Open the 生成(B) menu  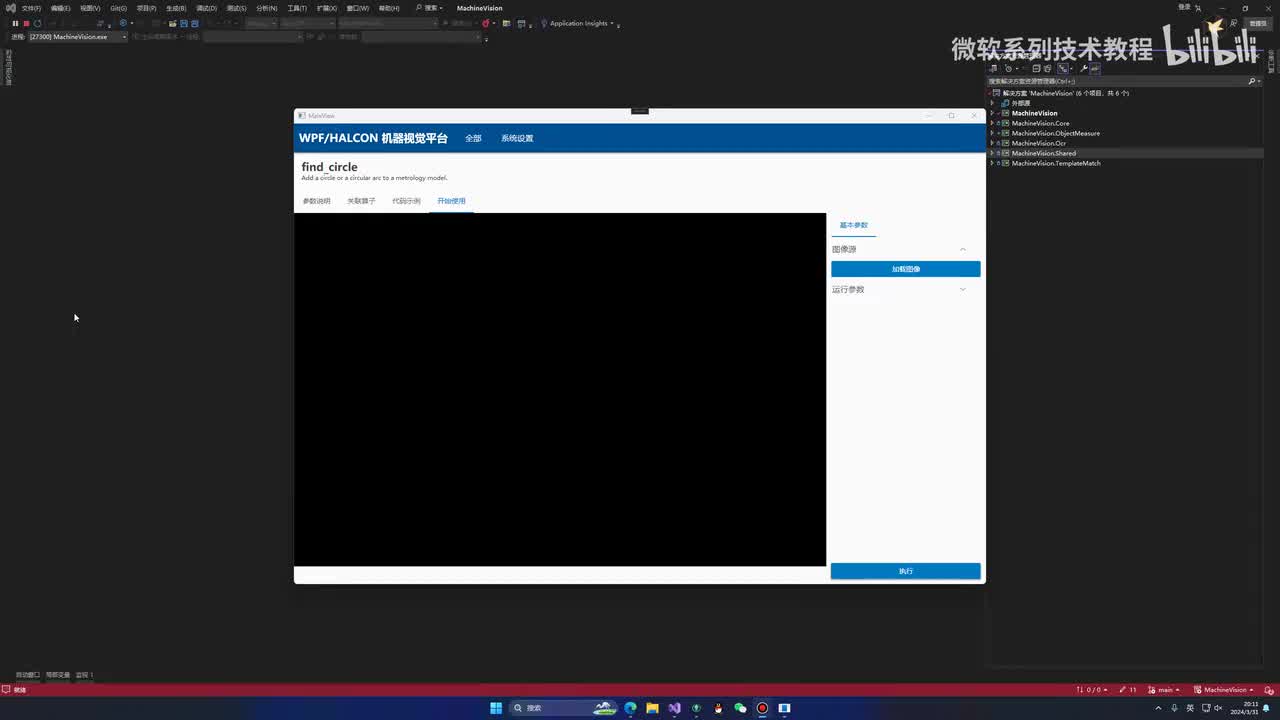click(x=176, y=8)
